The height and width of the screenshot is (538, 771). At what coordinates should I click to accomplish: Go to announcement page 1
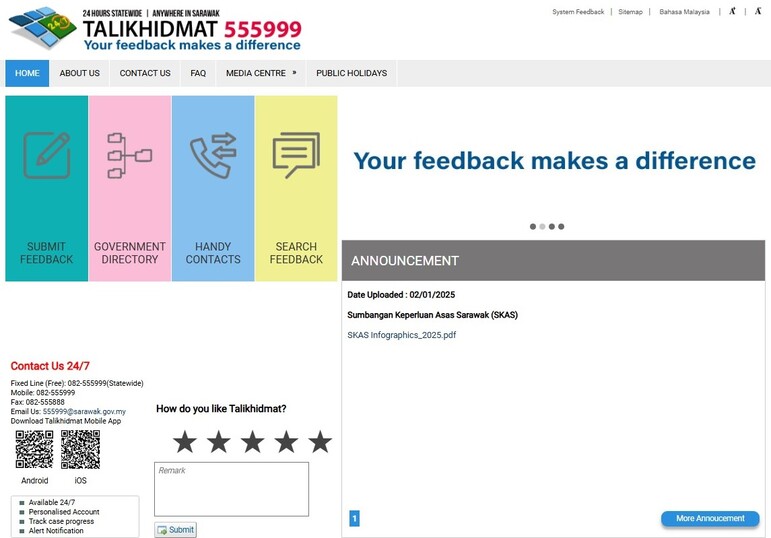355,519
